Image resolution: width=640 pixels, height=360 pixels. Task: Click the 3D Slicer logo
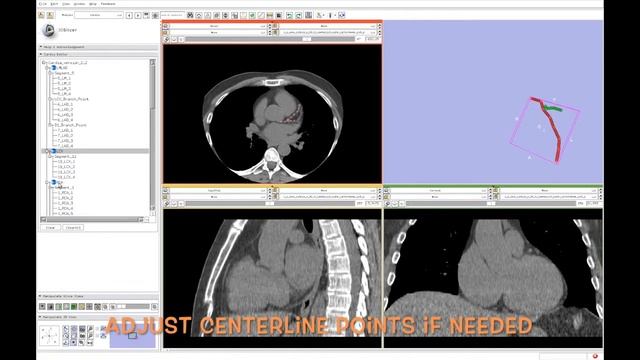(49, 30)
